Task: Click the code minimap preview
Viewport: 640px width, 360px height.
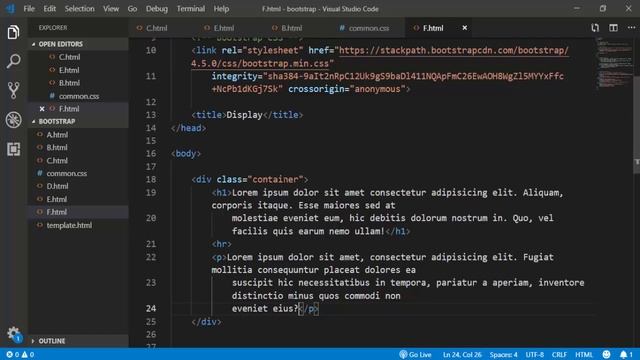Action: (614, 63)
